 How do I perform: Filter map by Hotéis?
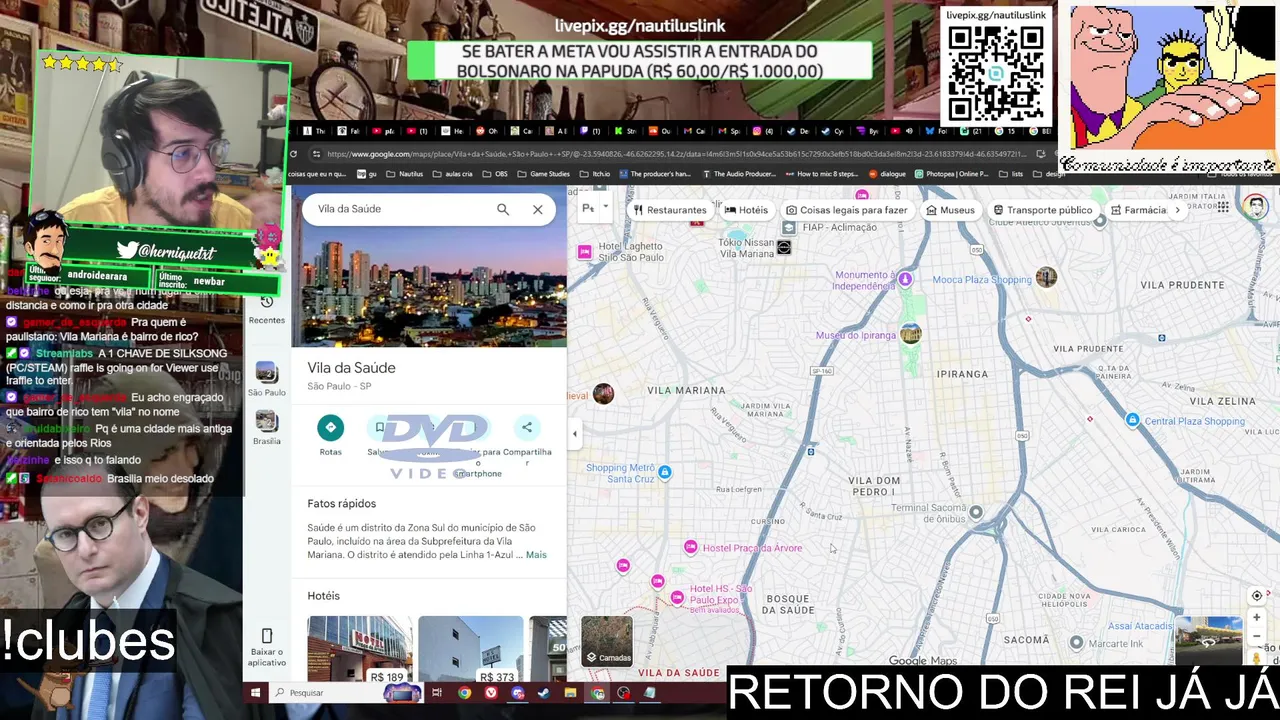point(746,210)
